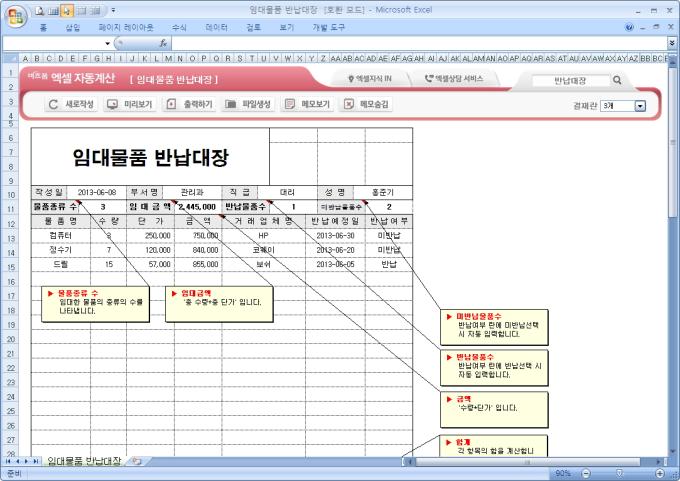The height and width of the screenshot is (481, 680).
Task: Open the 데이터 ribbon tab
Action: tap(216, 28)
